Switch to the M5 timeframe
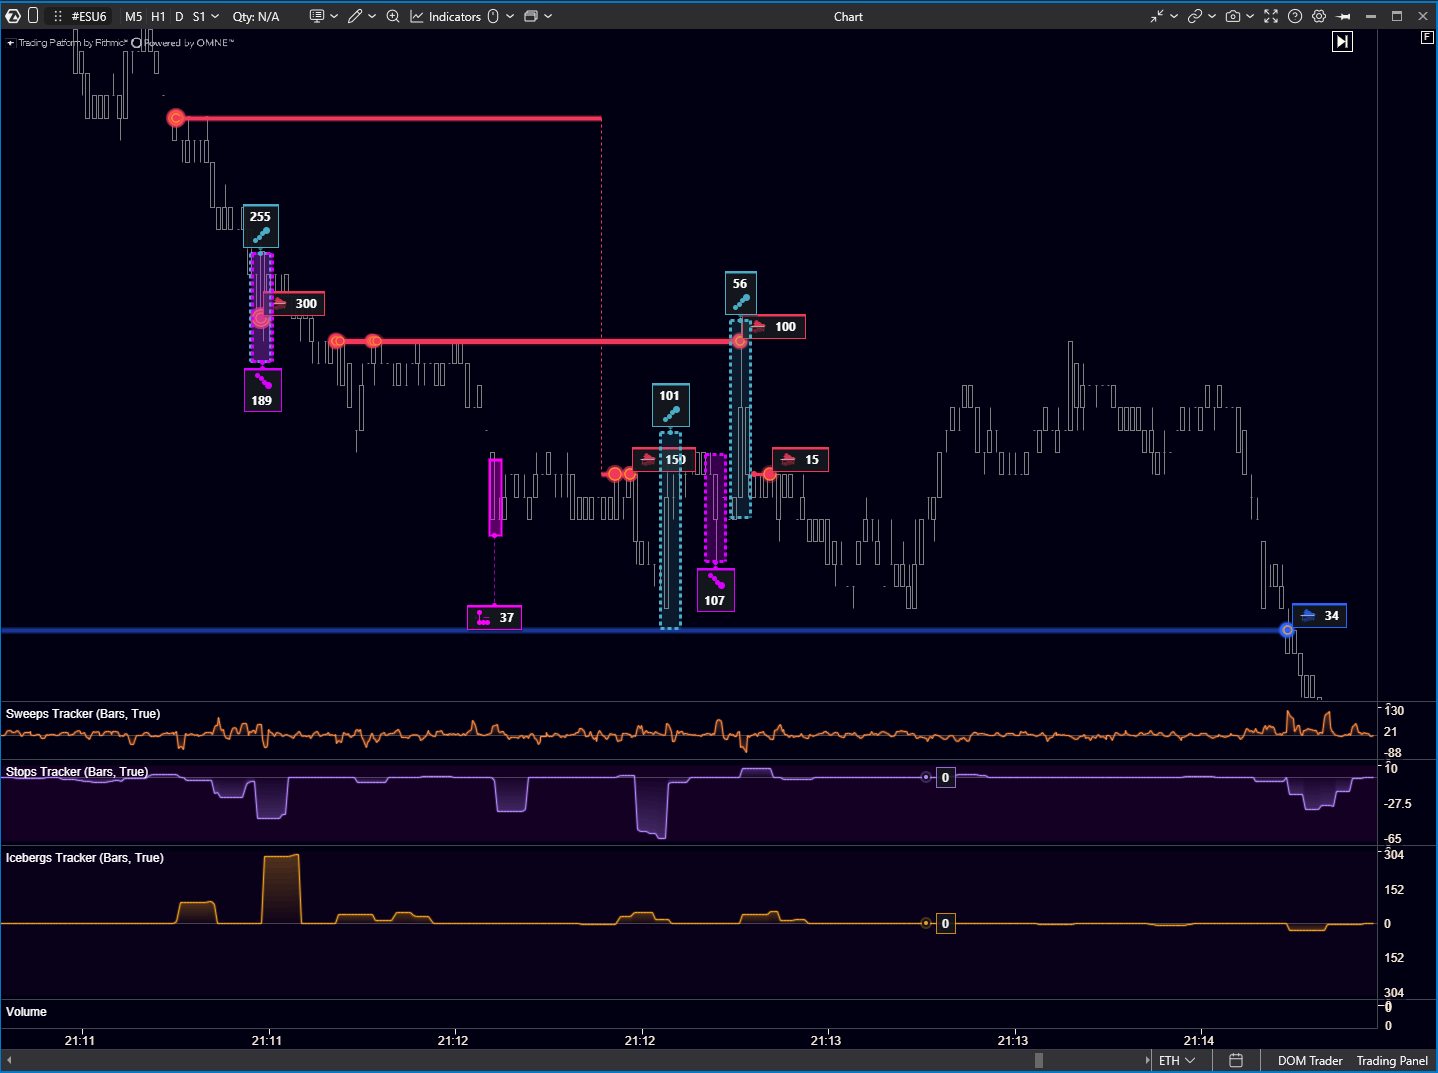The image size is (1438, 1073). (133, 17)
